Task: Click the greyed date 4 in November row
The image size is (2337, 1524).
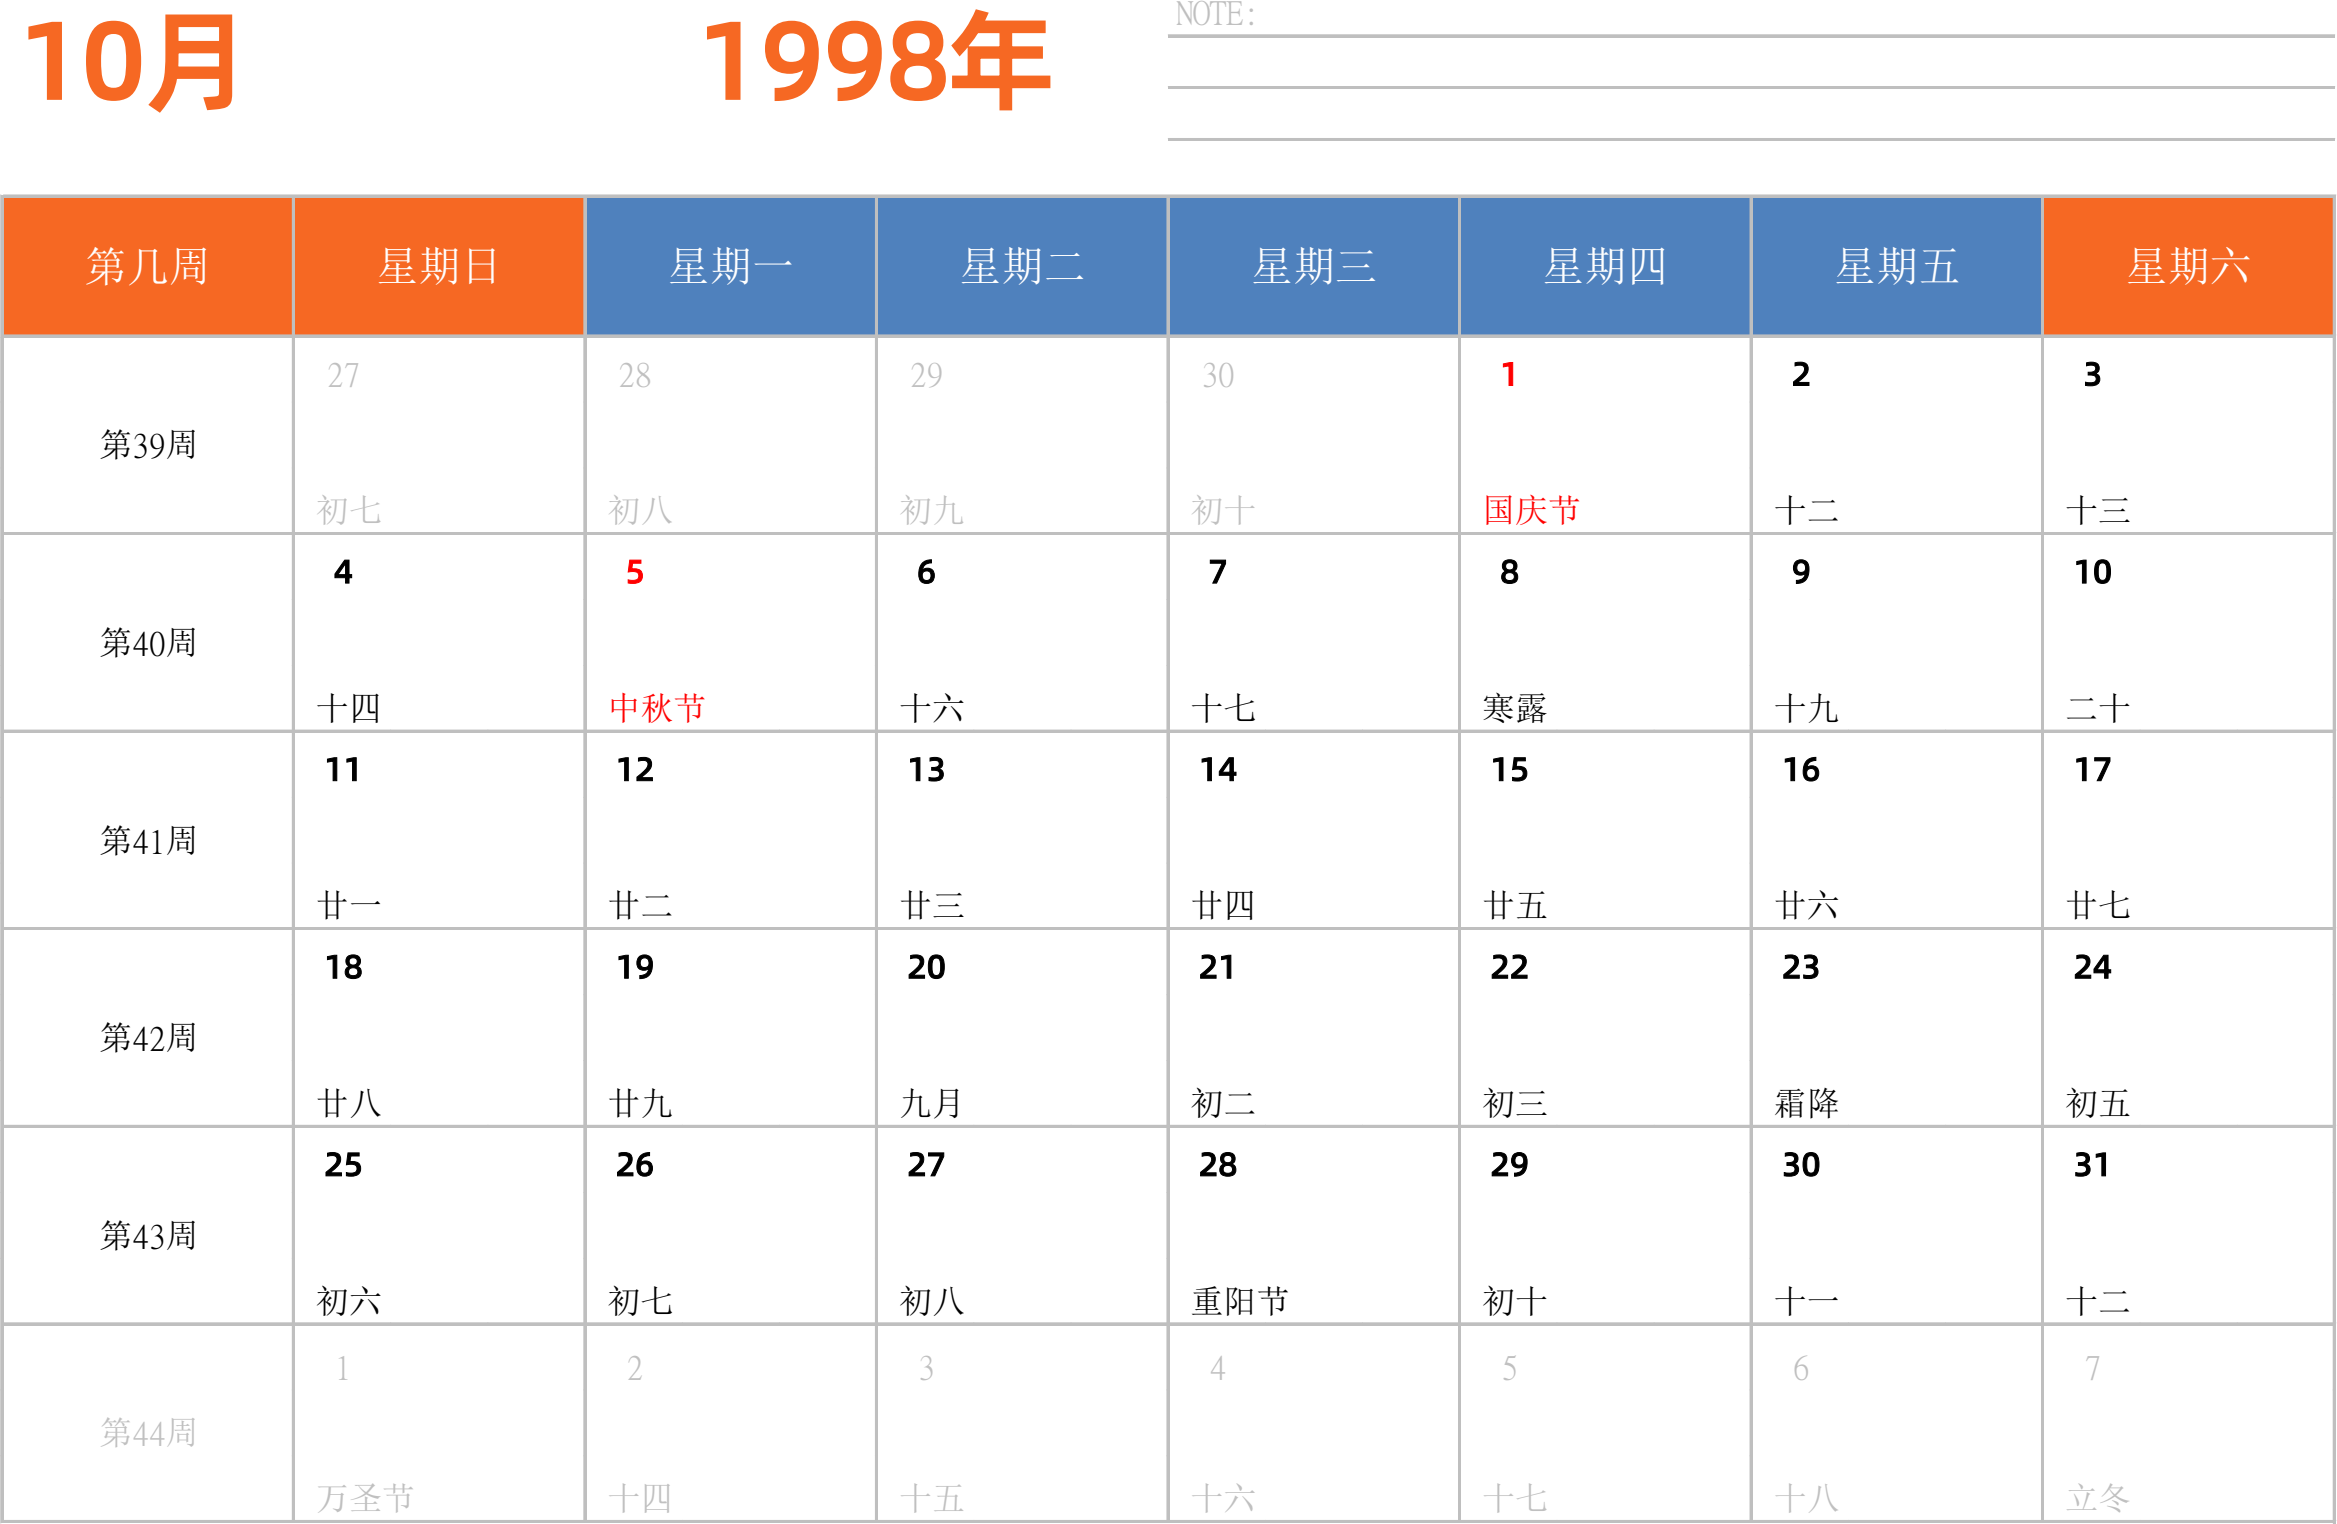Action: tap(1218, 1368)
